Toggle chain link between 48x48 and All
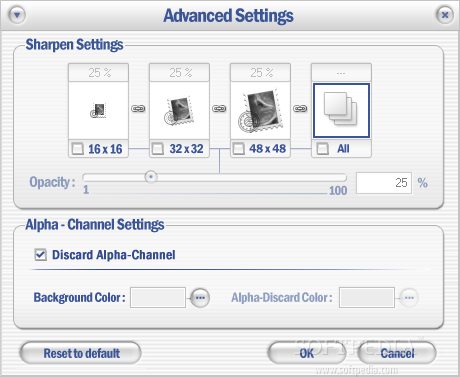The height and width of the screenshot is (377, 460). point(300,108)
